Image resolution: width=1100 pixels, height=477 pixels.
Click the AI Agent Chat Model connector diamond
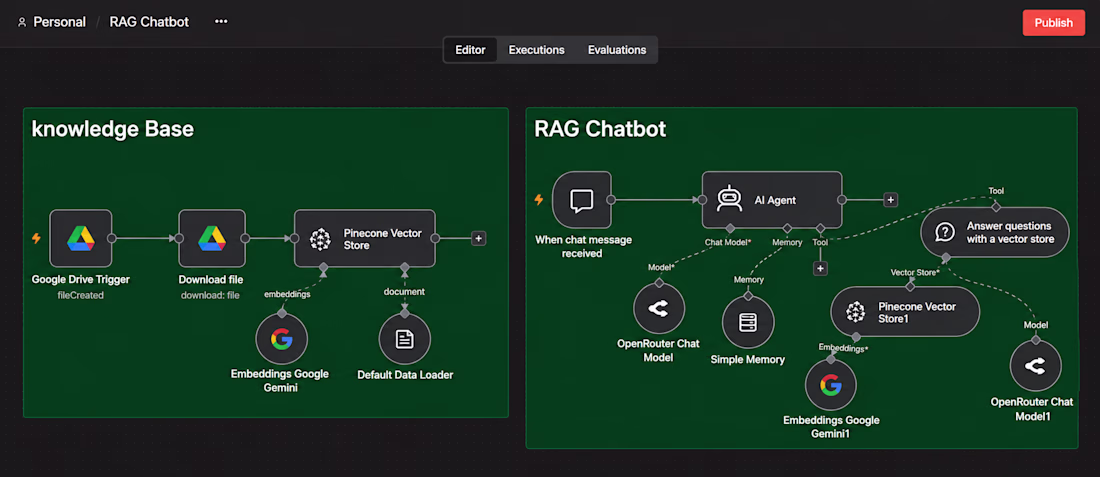click(730, 229)
